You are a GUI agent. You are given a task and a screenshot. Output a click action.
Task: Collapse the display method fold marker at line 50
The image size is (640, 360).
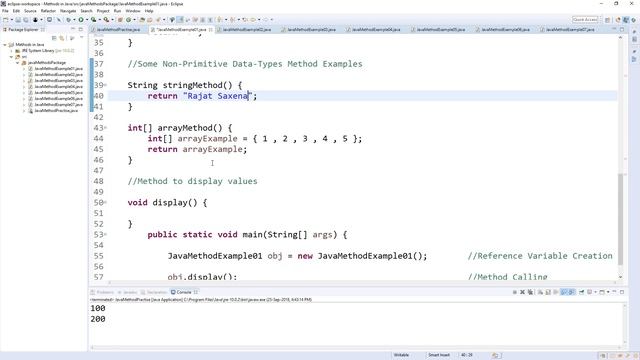point(105,202)
